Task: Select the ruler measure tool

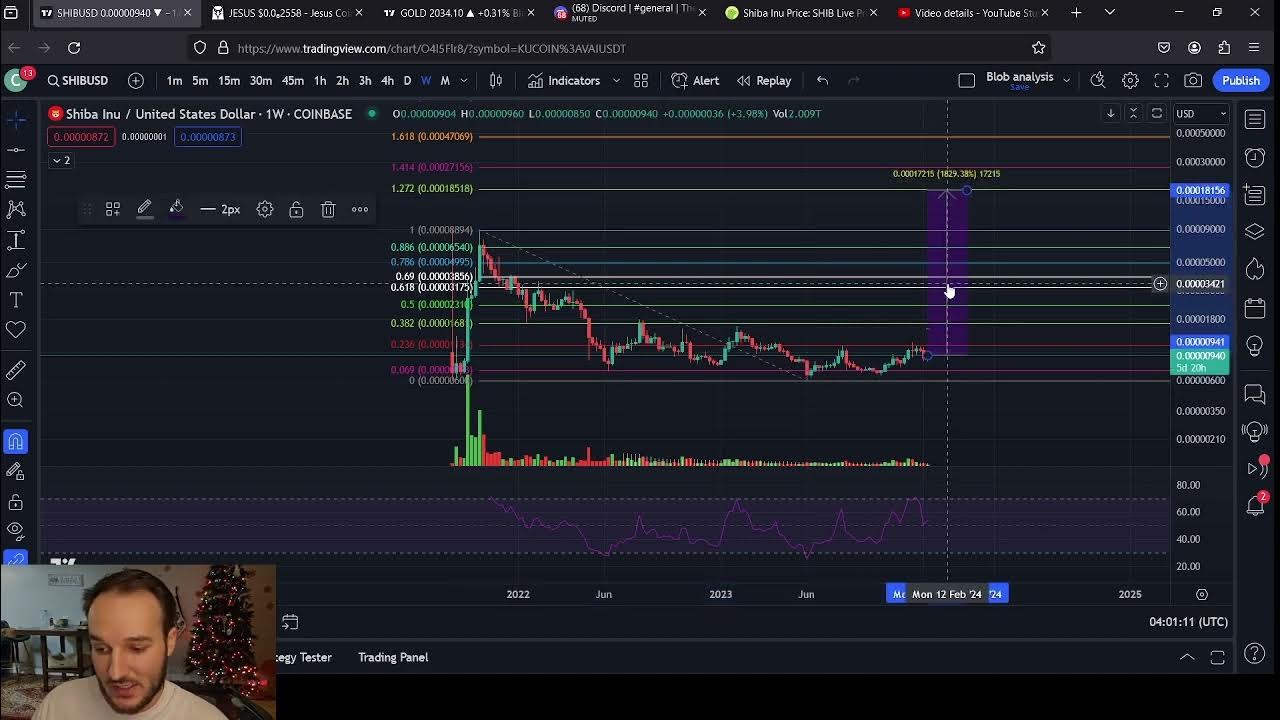Action: coord(16,370)
